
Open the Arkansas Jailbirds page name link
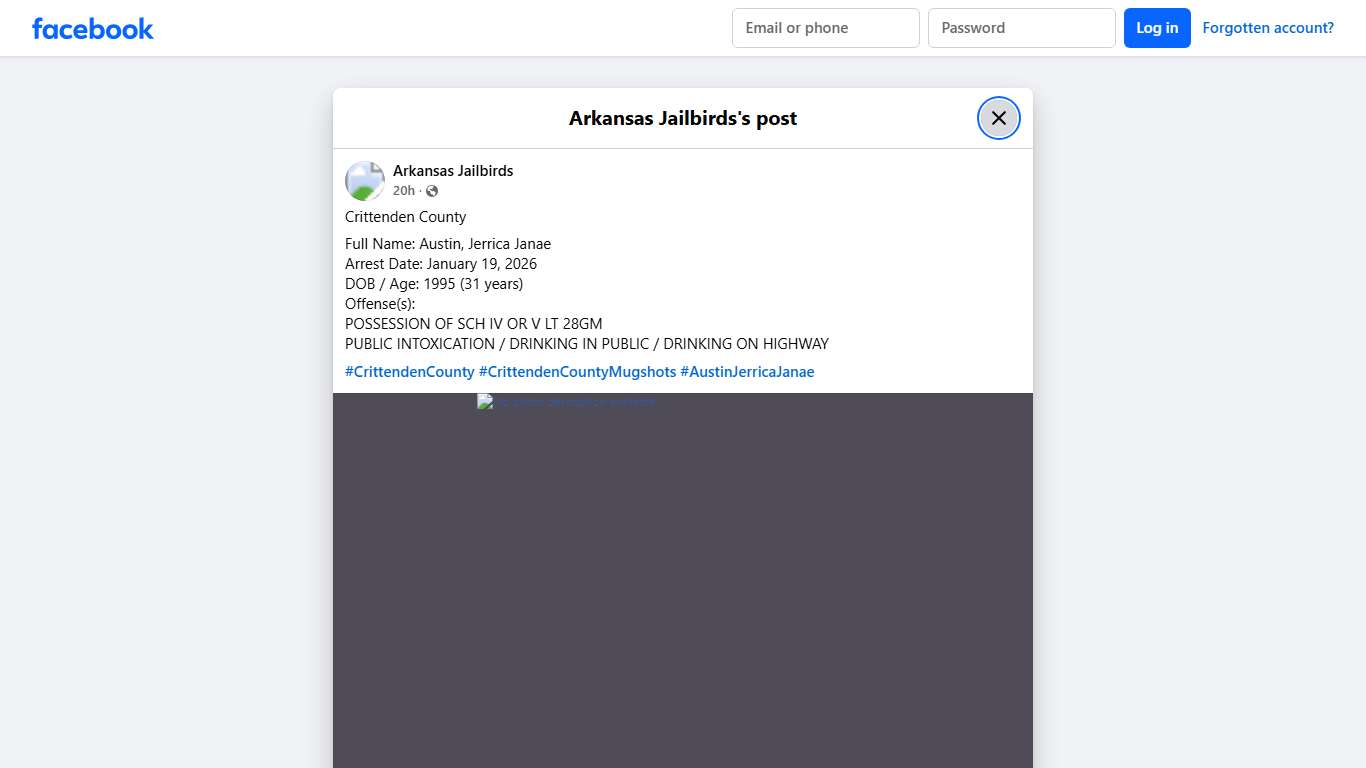pos(453,171)
